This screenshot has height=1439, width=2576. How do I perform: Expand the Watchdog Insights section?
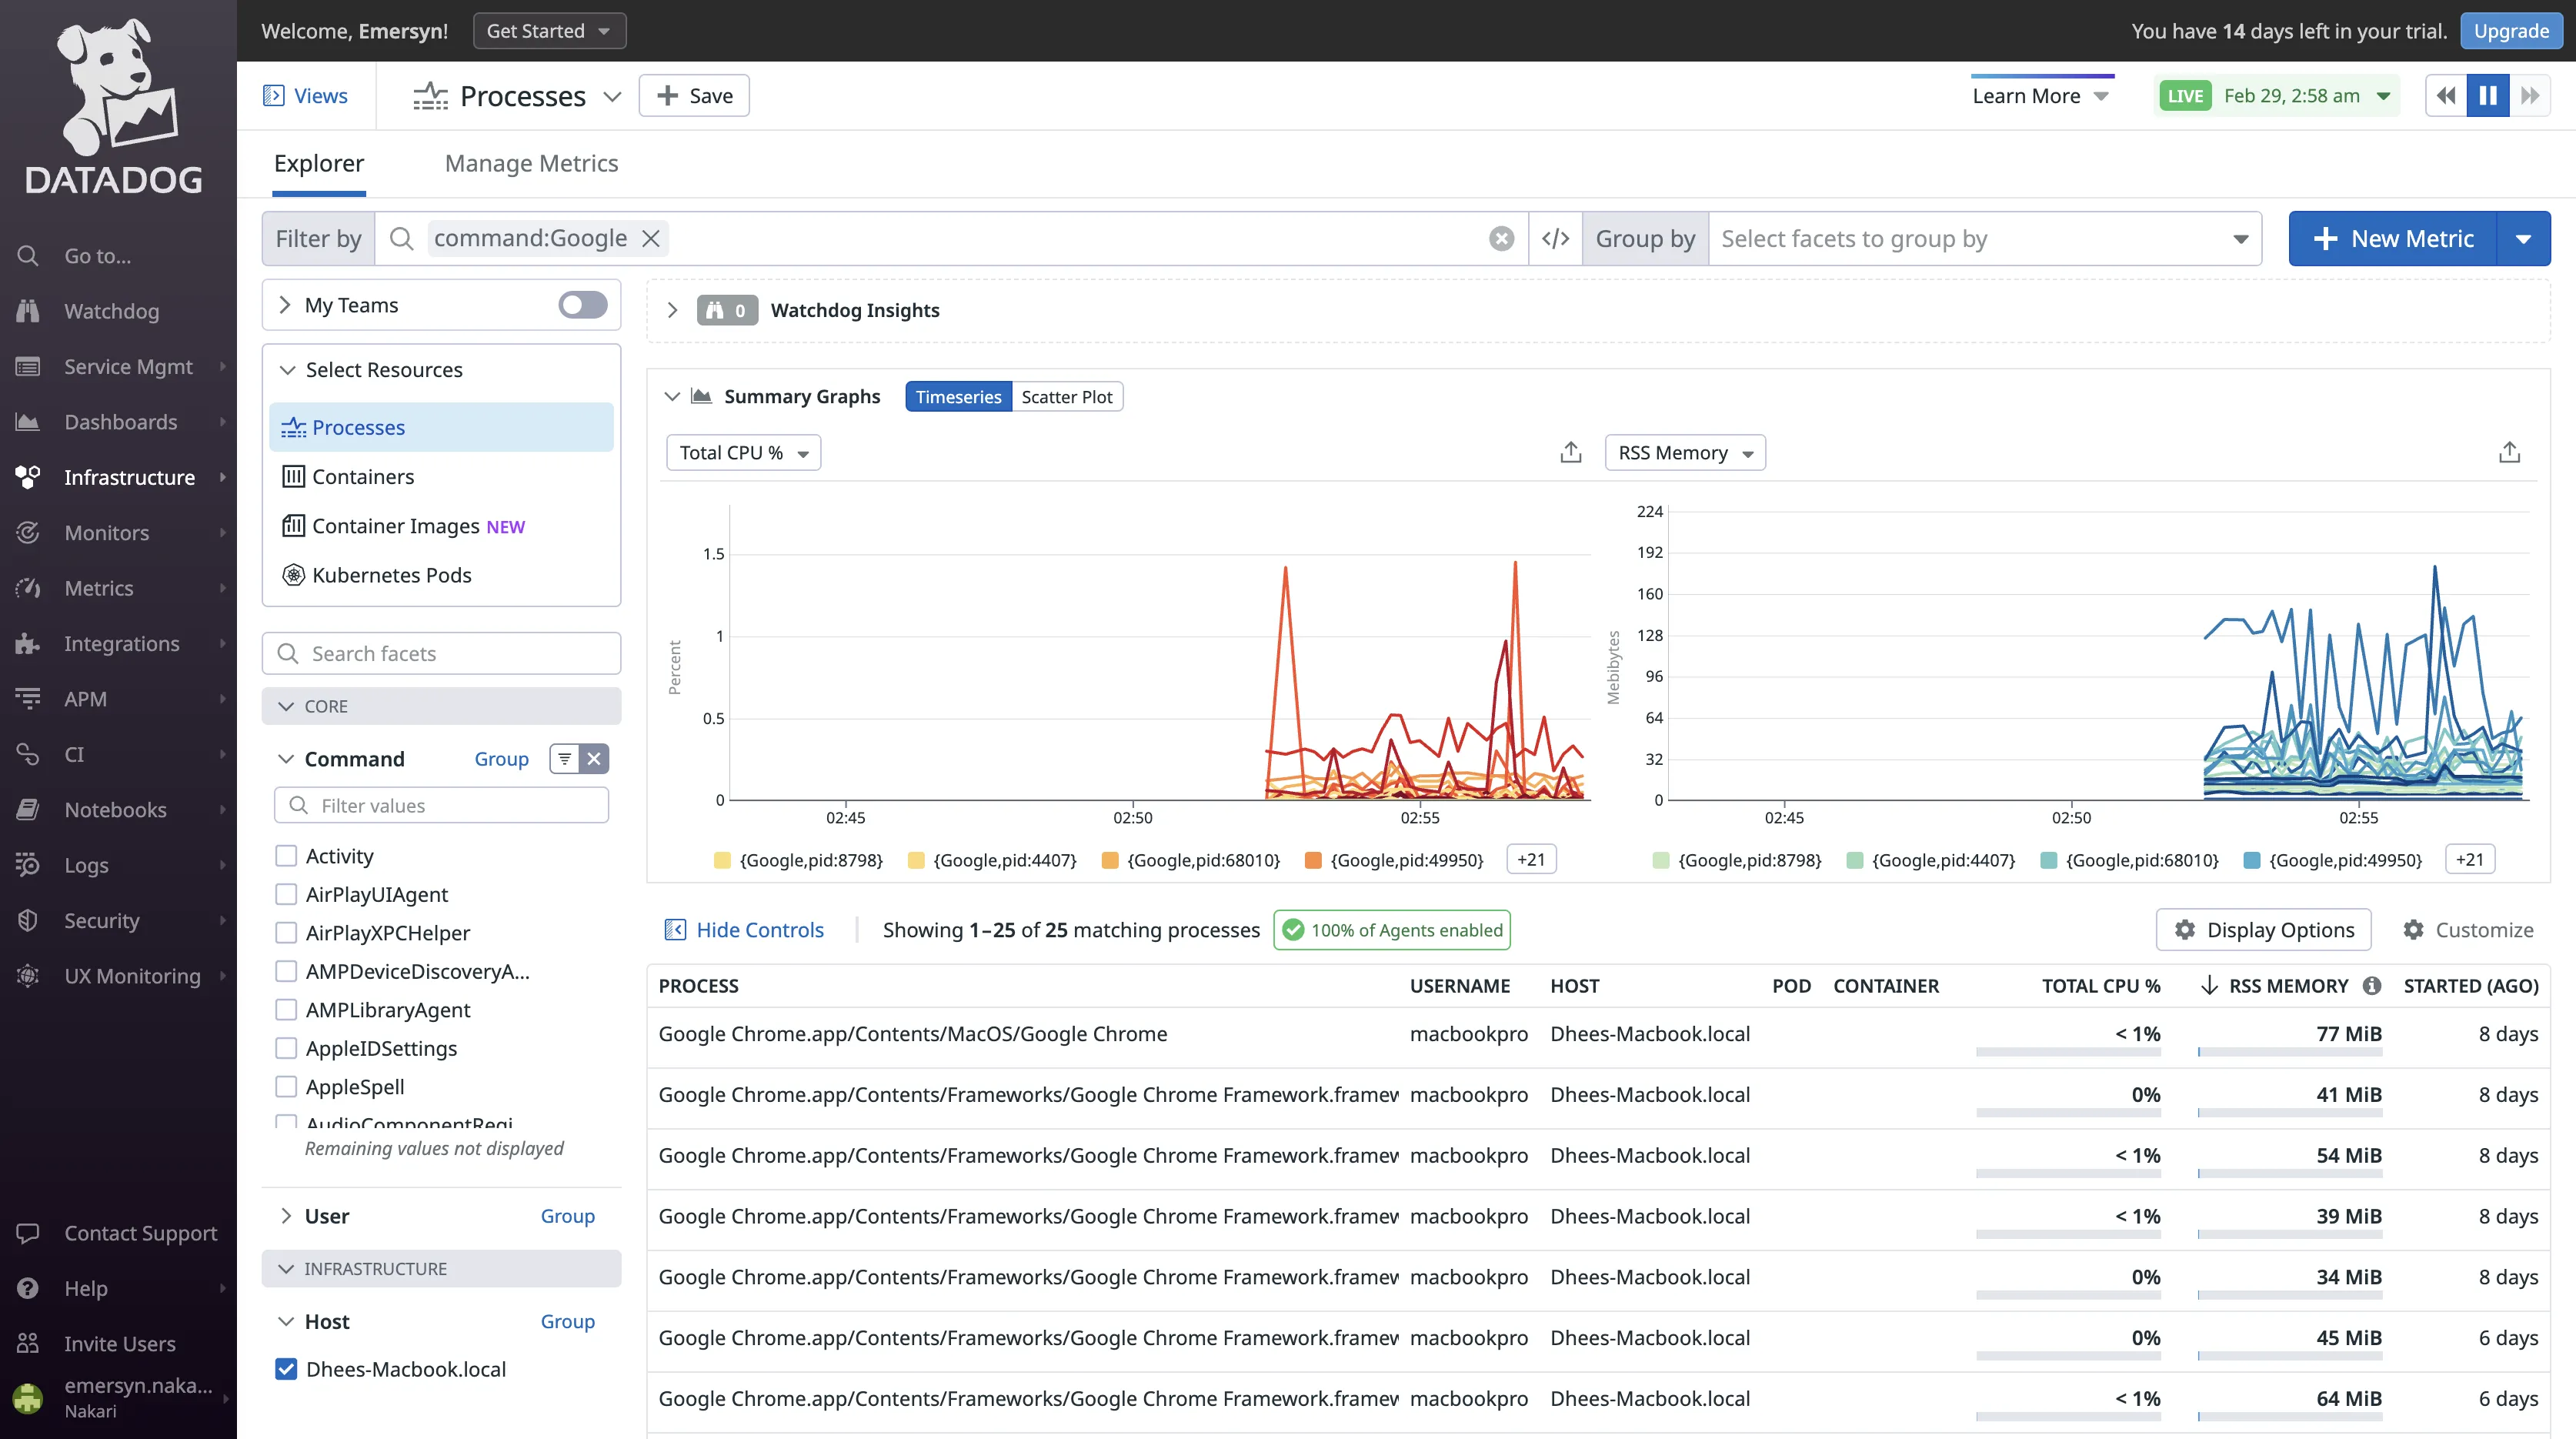[x=673, y=310]
